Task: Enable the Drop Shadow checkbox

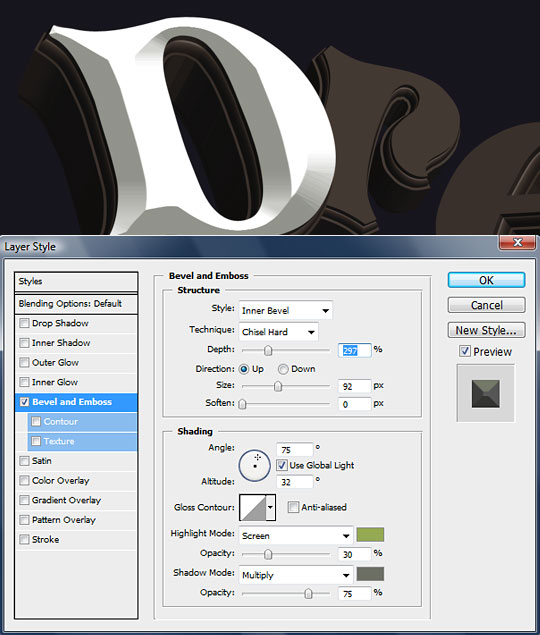Action: click(24, 323)
